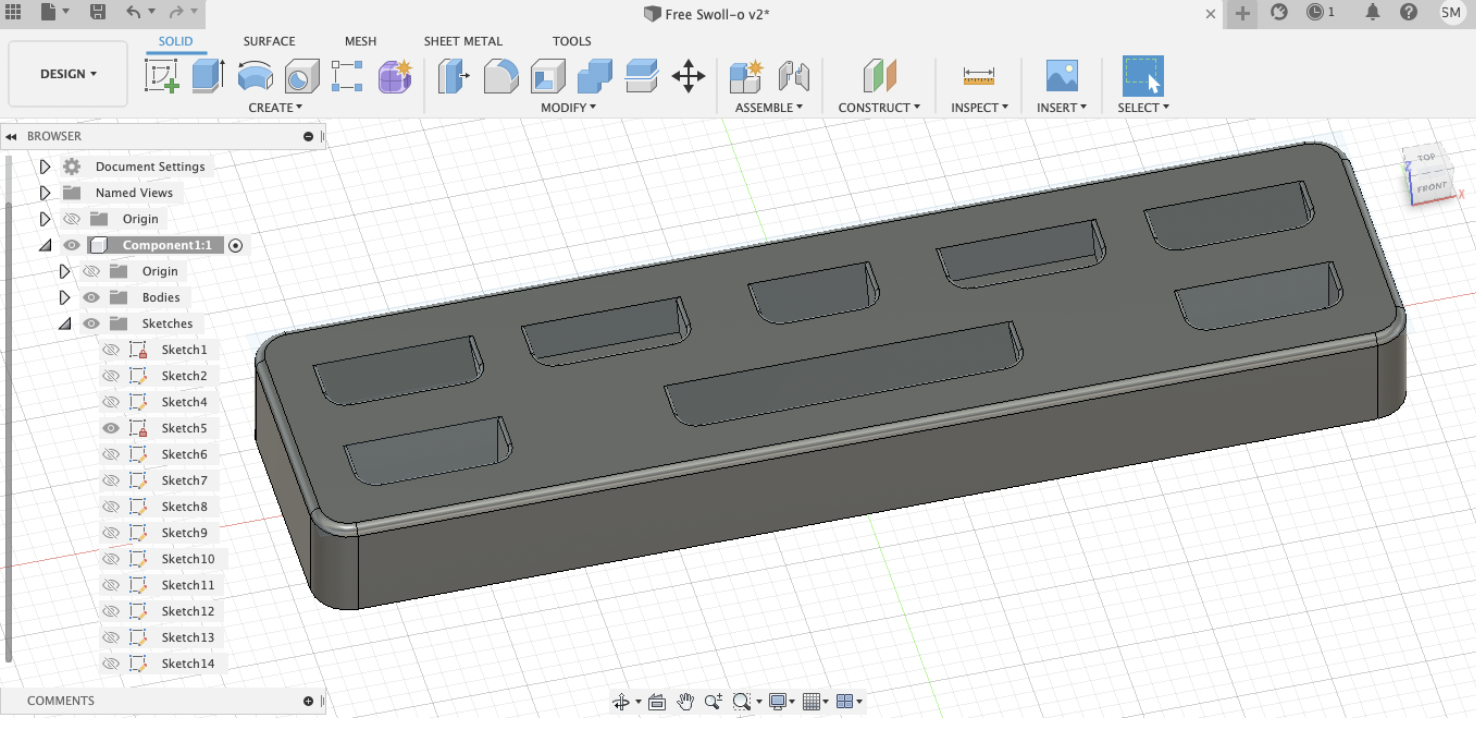1478x732 pixels.
Task: Select the Extrude tool
Action: click(x=208, y=76)
